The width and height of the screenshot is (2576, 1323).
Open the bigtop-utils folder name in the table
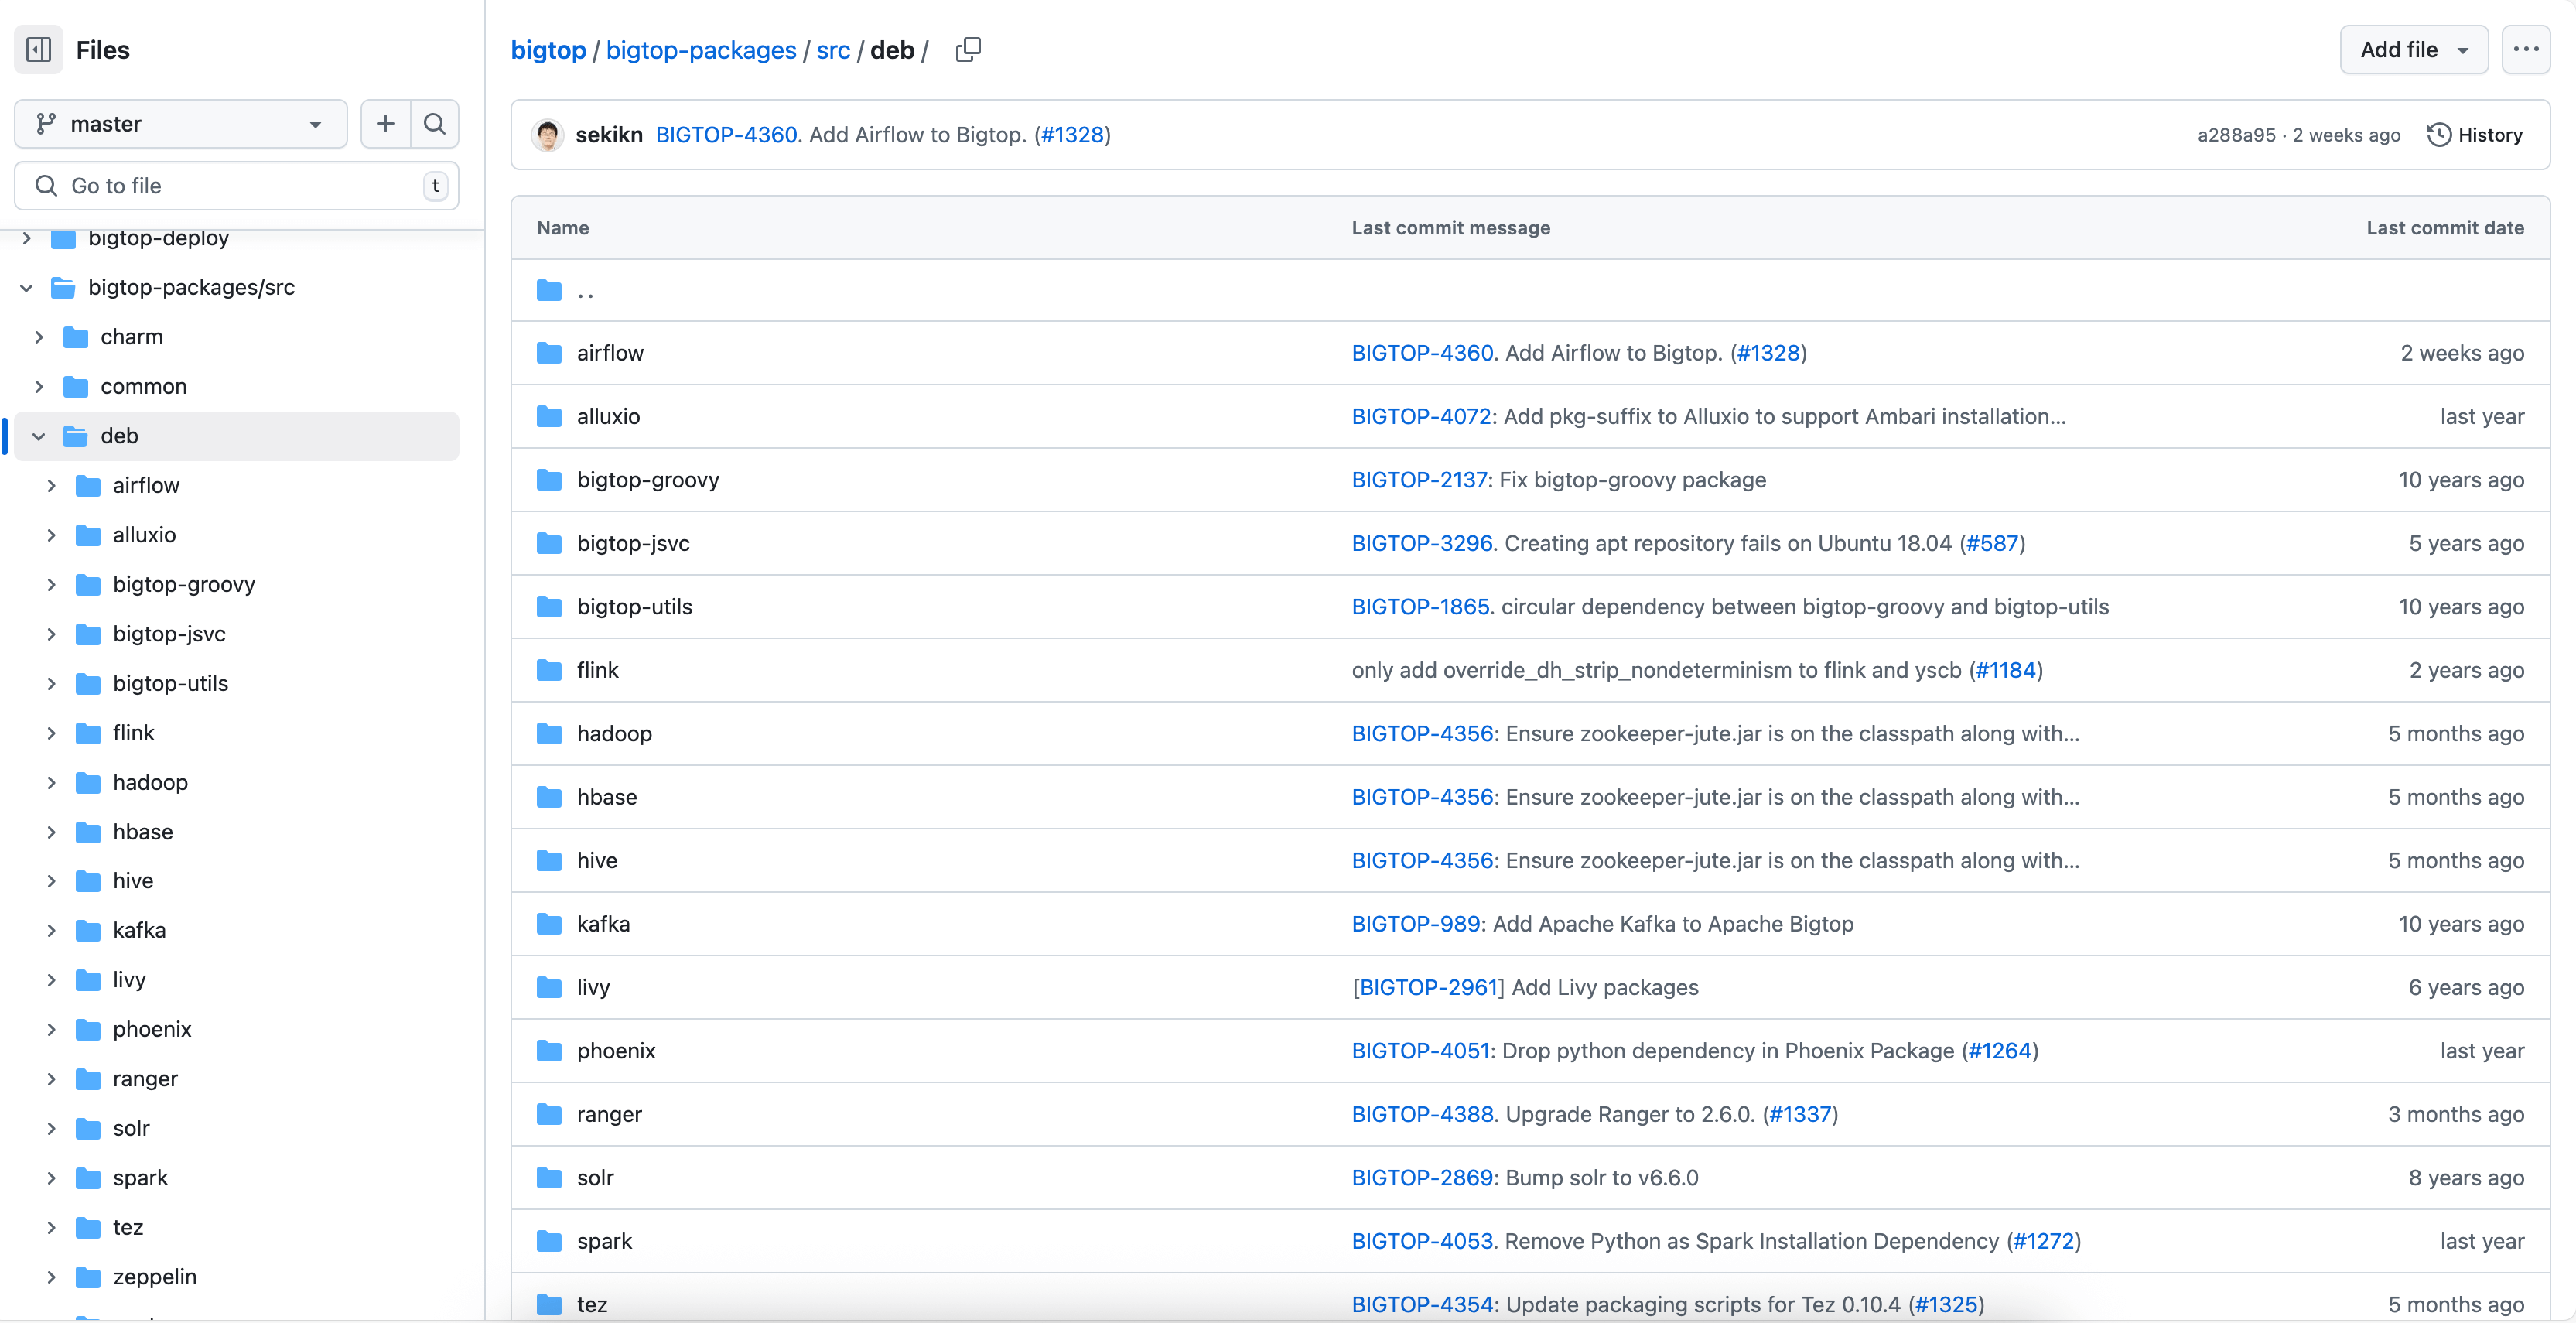[x=634, y=607]
